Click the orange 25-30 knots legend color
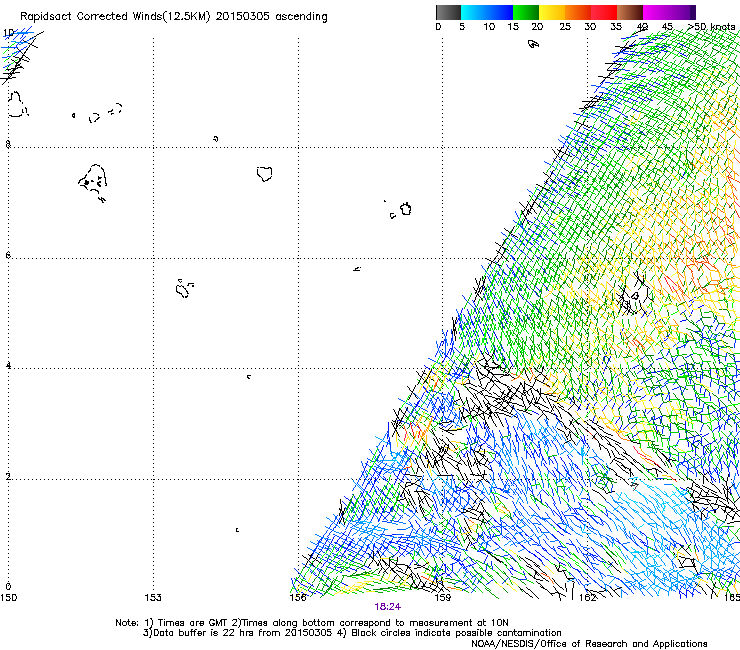Screen dimensions: 740x650 pyautogui.click(x=578, y=12)
